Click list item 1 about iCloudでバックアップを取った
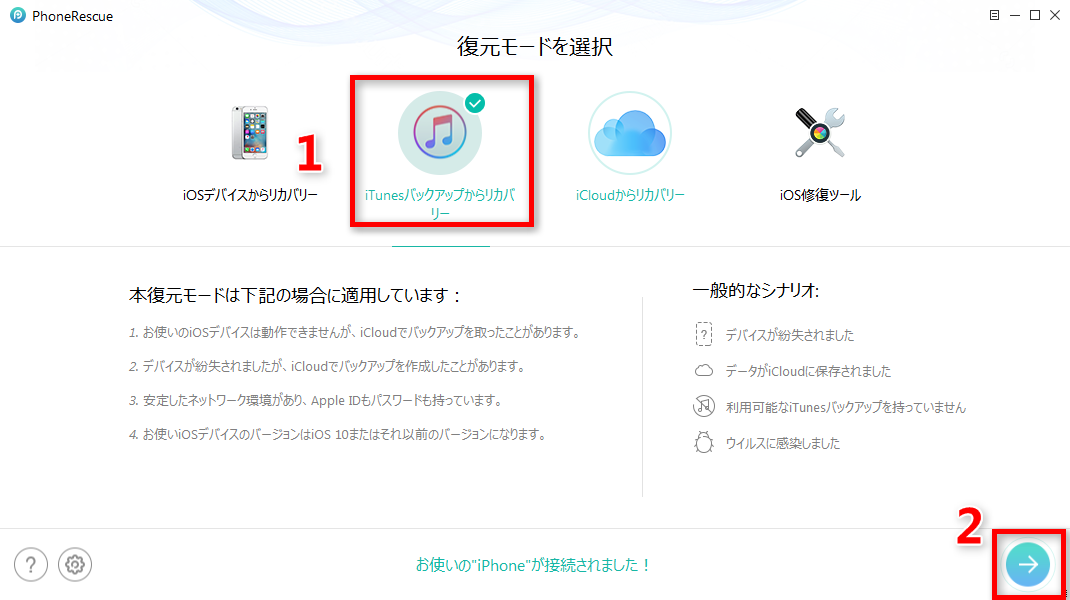The height and width of the screenshot is (600, 1070). point(355,332)
